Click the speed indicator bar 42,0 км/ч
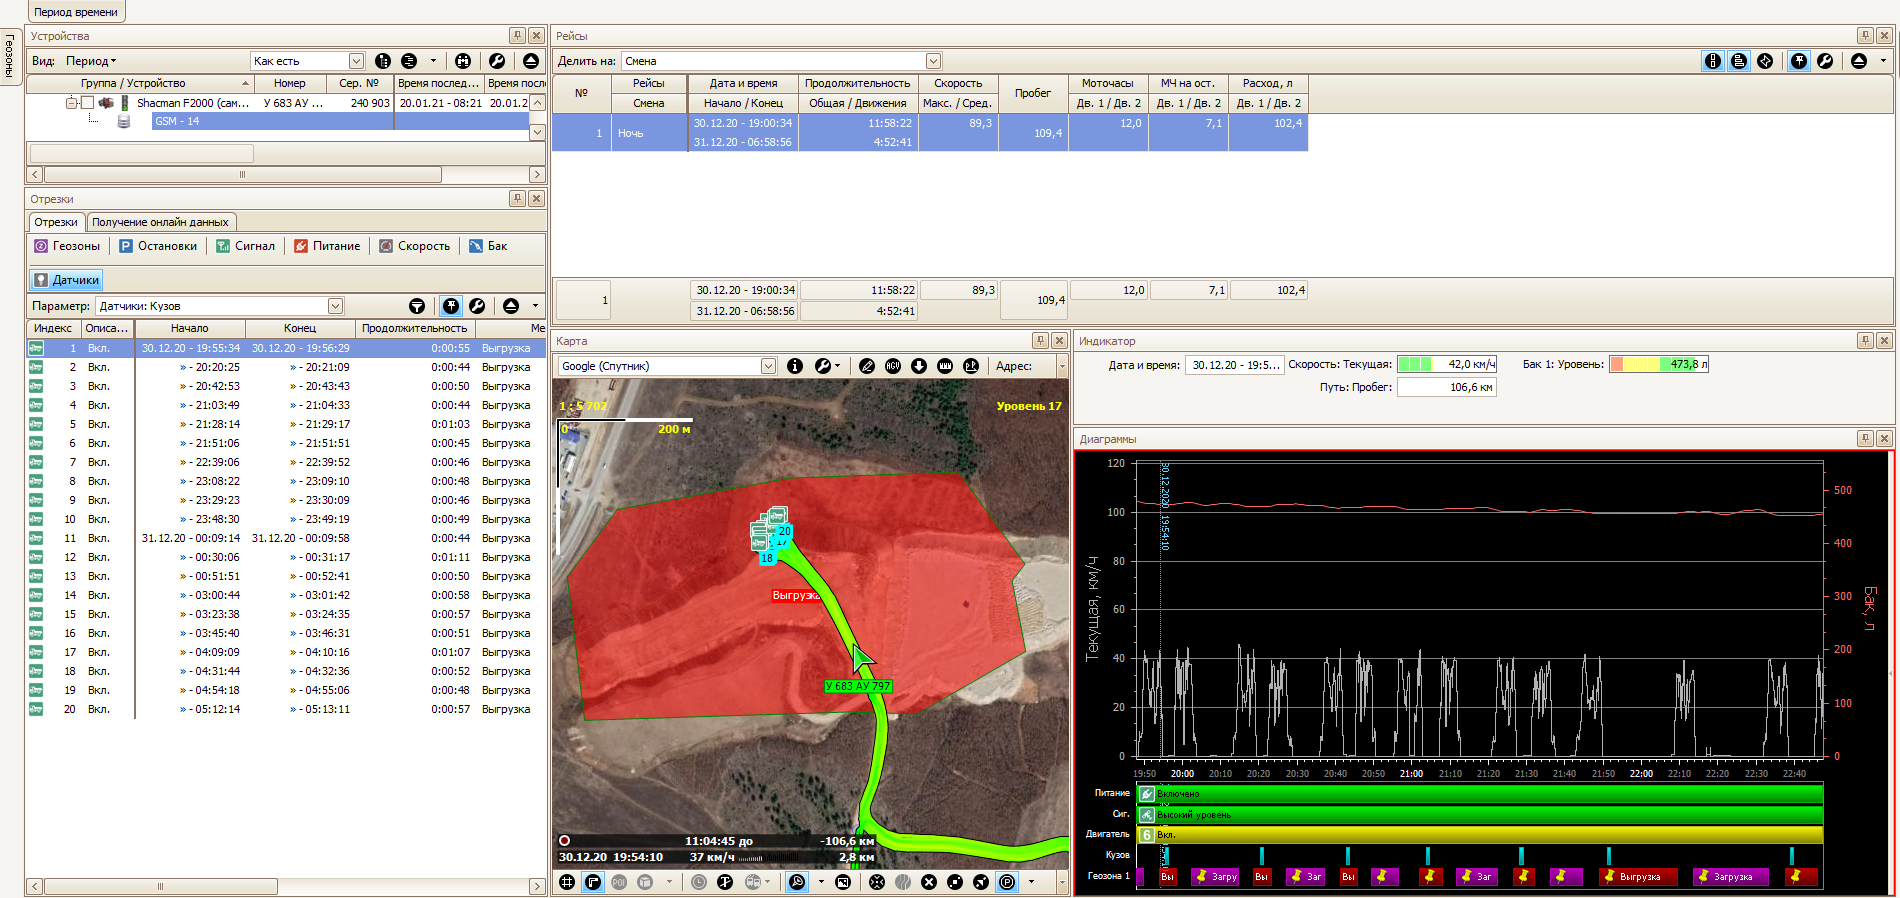The image size is (1900, 898). (x=1447, y=364)
